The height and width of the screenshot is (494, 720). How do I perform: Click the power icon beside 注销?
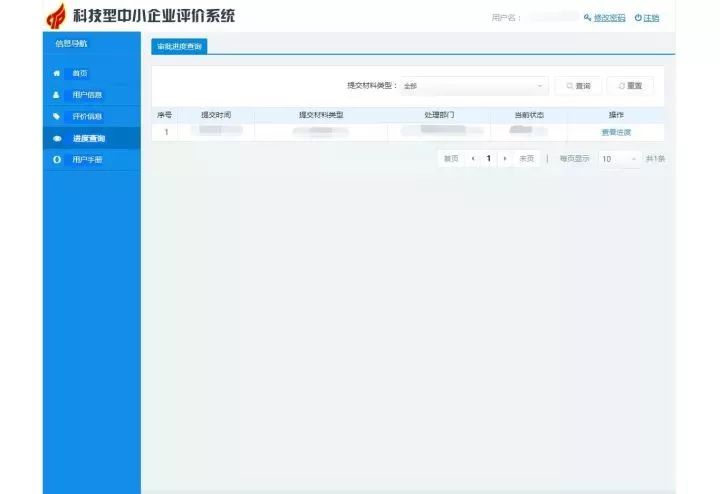pyautogui.click(x=638, y=18)
